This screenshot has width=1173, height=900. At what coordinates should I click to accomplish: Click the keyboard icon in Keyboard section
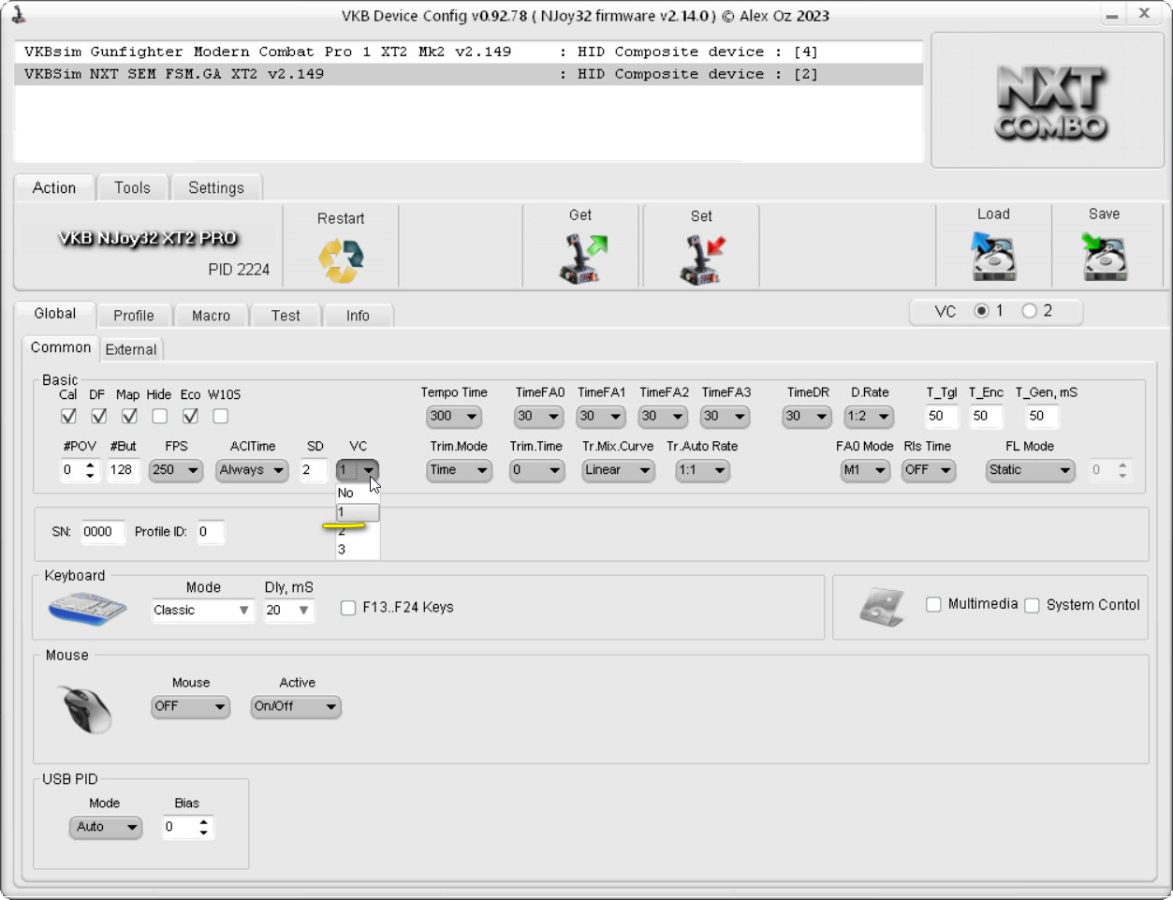(87, 607)
